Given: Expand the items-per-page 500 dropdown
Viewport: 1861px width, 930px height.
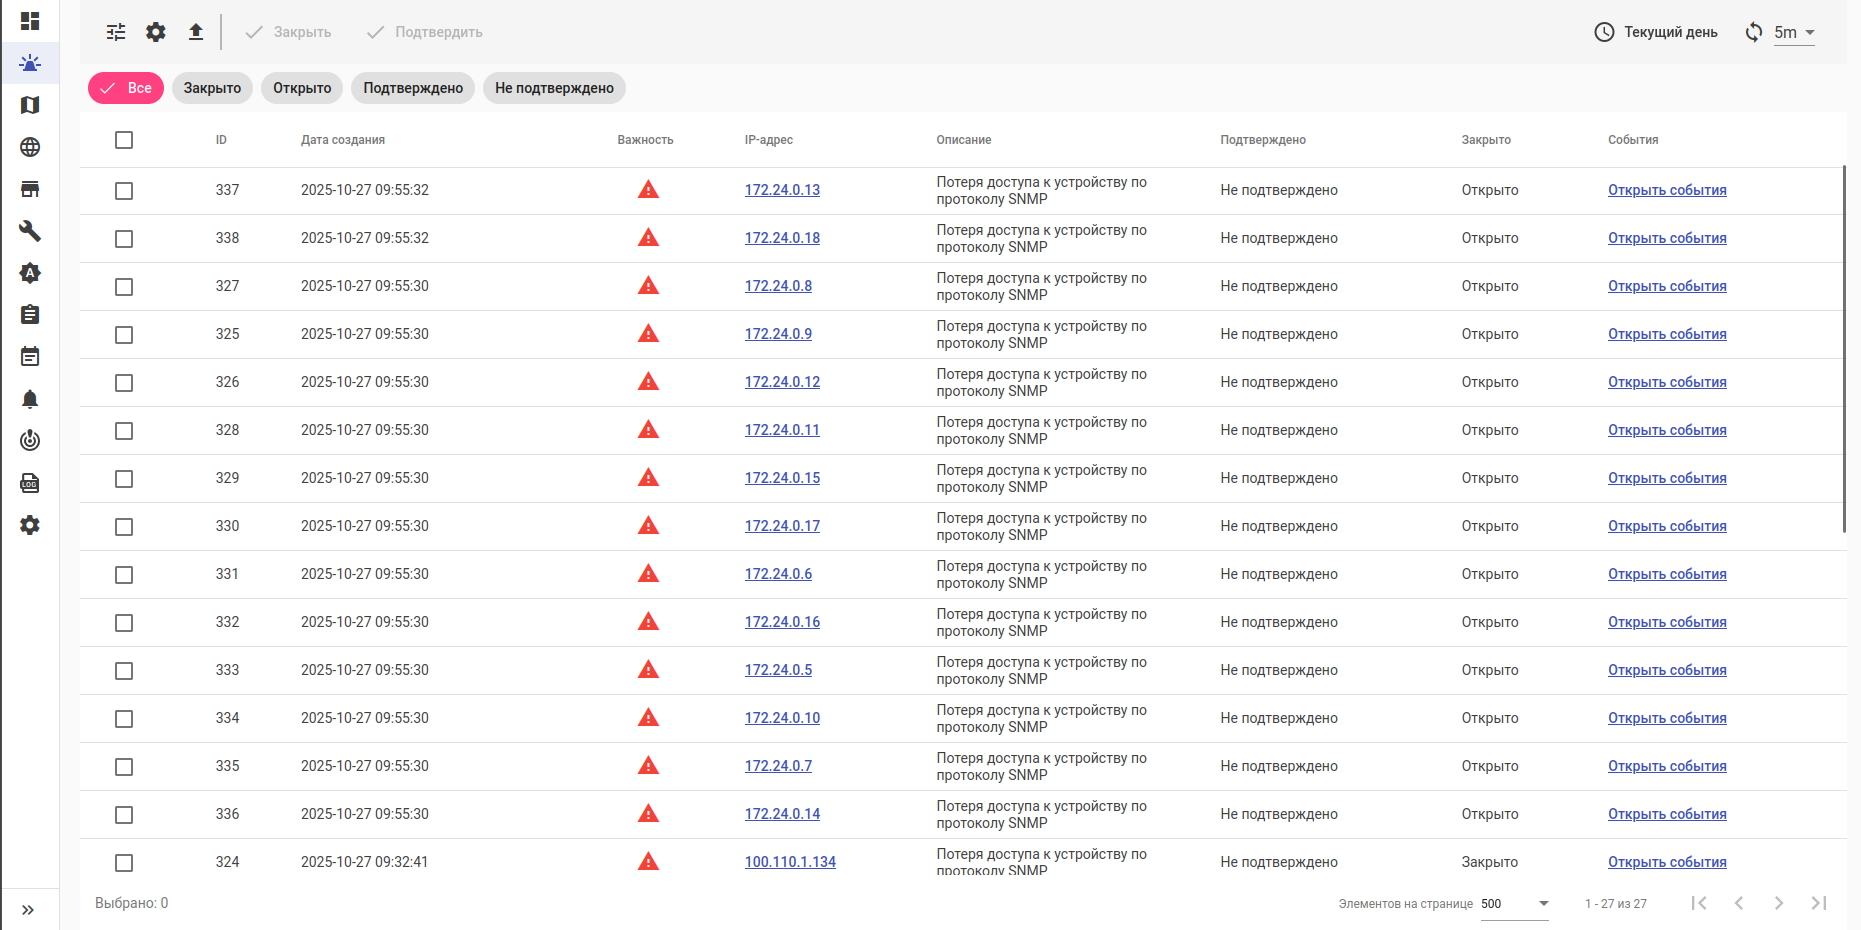Looking at the screenshot, I should click(1514, 904).
